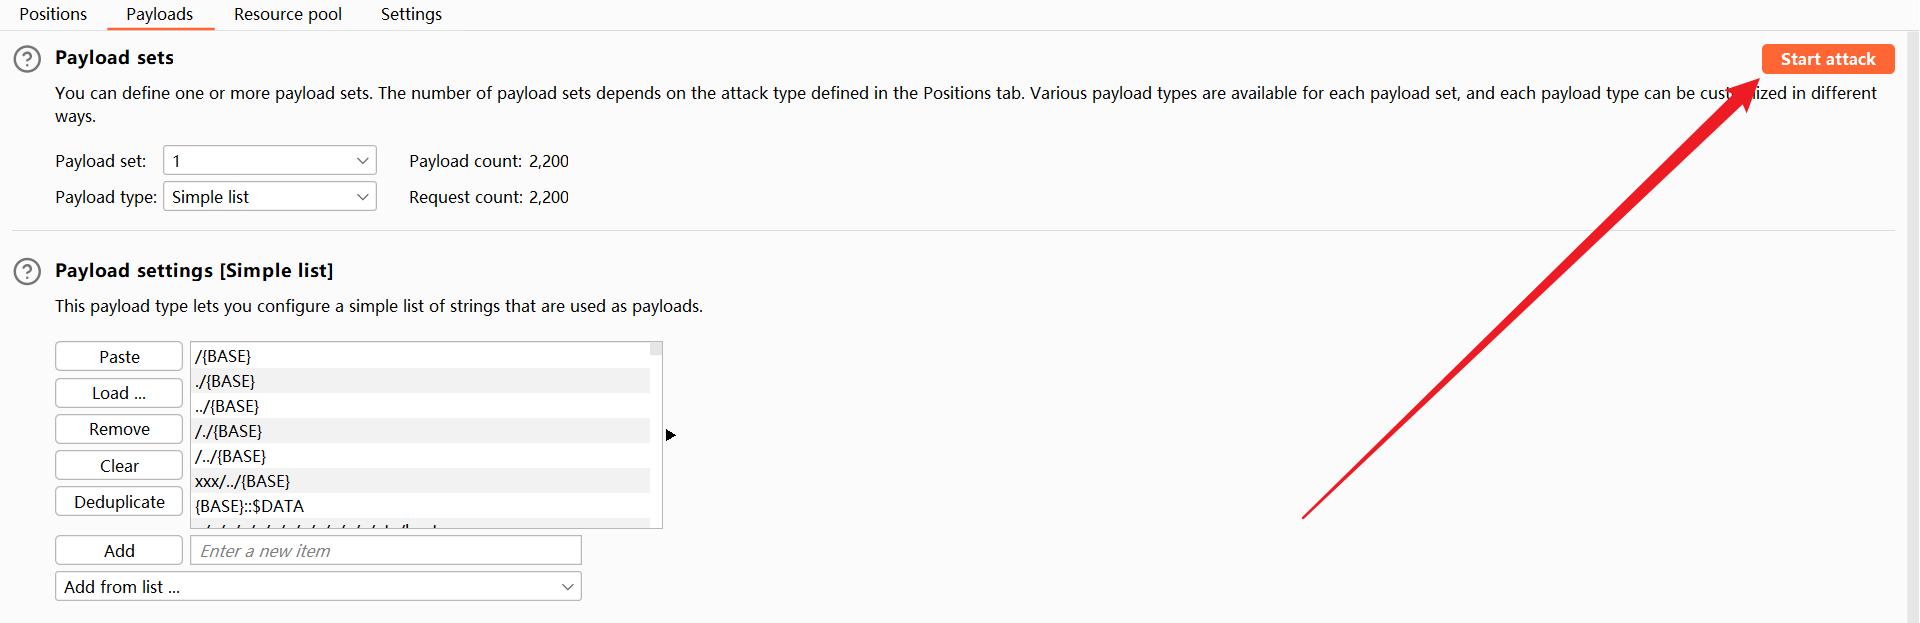Expand the Add from list dropdown

coord(318,587)
